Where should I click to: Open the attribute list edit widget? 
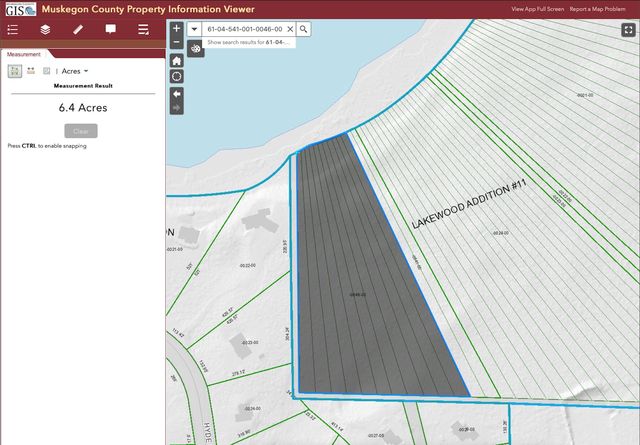tap(143, 30)
